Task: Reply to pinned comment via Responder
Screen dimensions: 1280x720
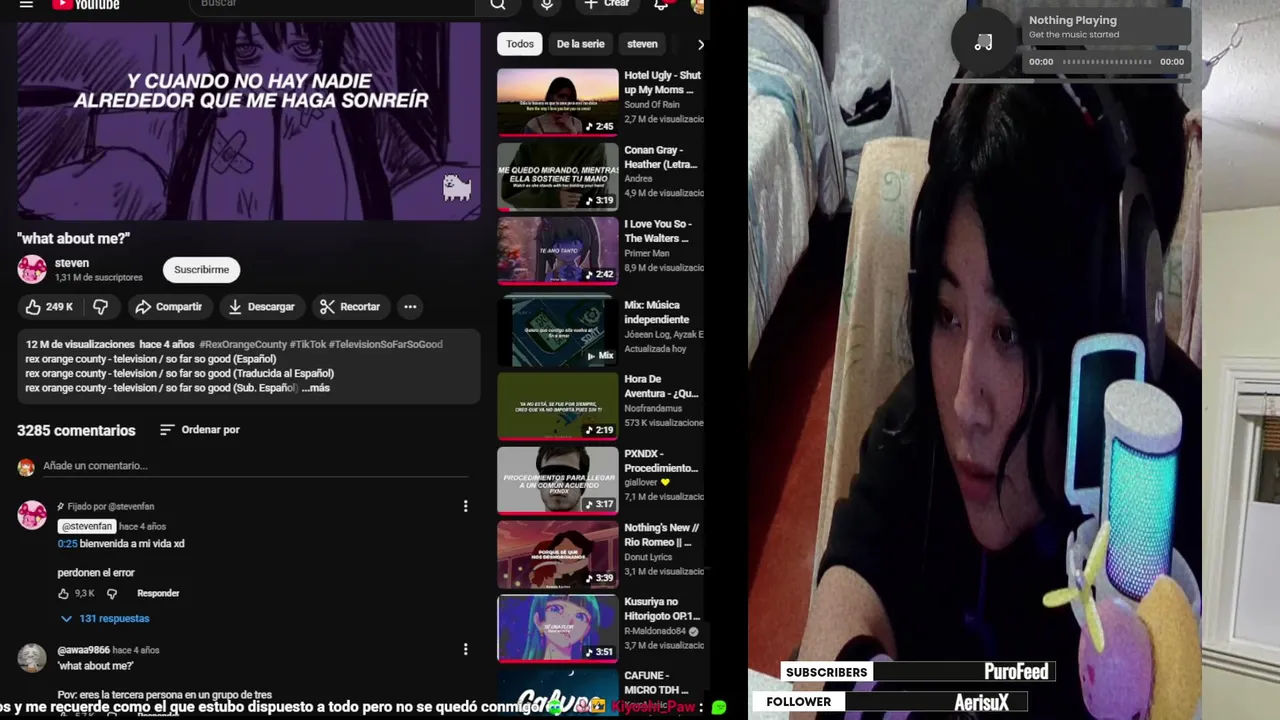Action: (x=158, y=594)
